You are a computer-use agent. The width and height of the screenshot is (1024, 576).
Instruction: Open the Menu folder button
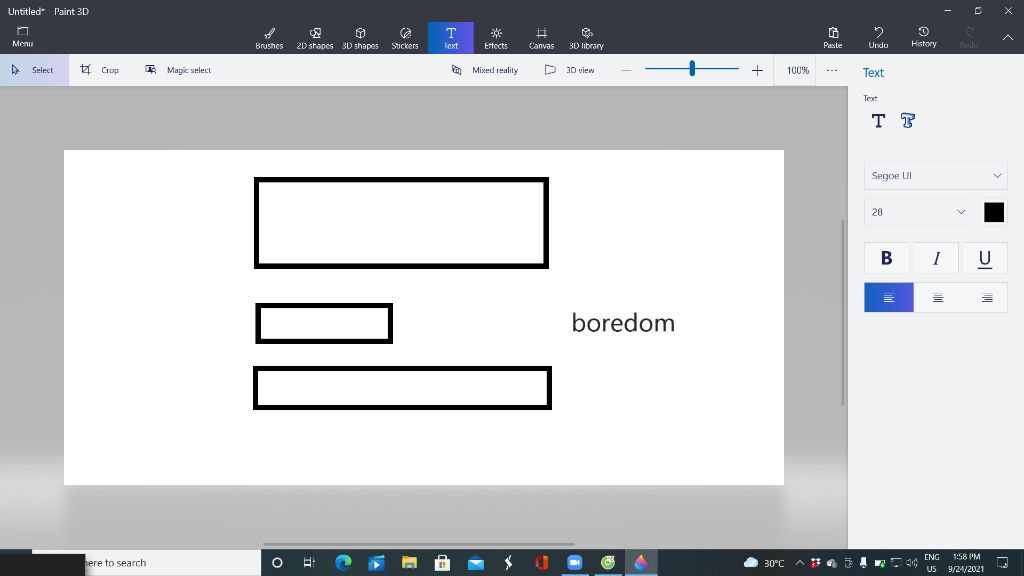(22, 37)
